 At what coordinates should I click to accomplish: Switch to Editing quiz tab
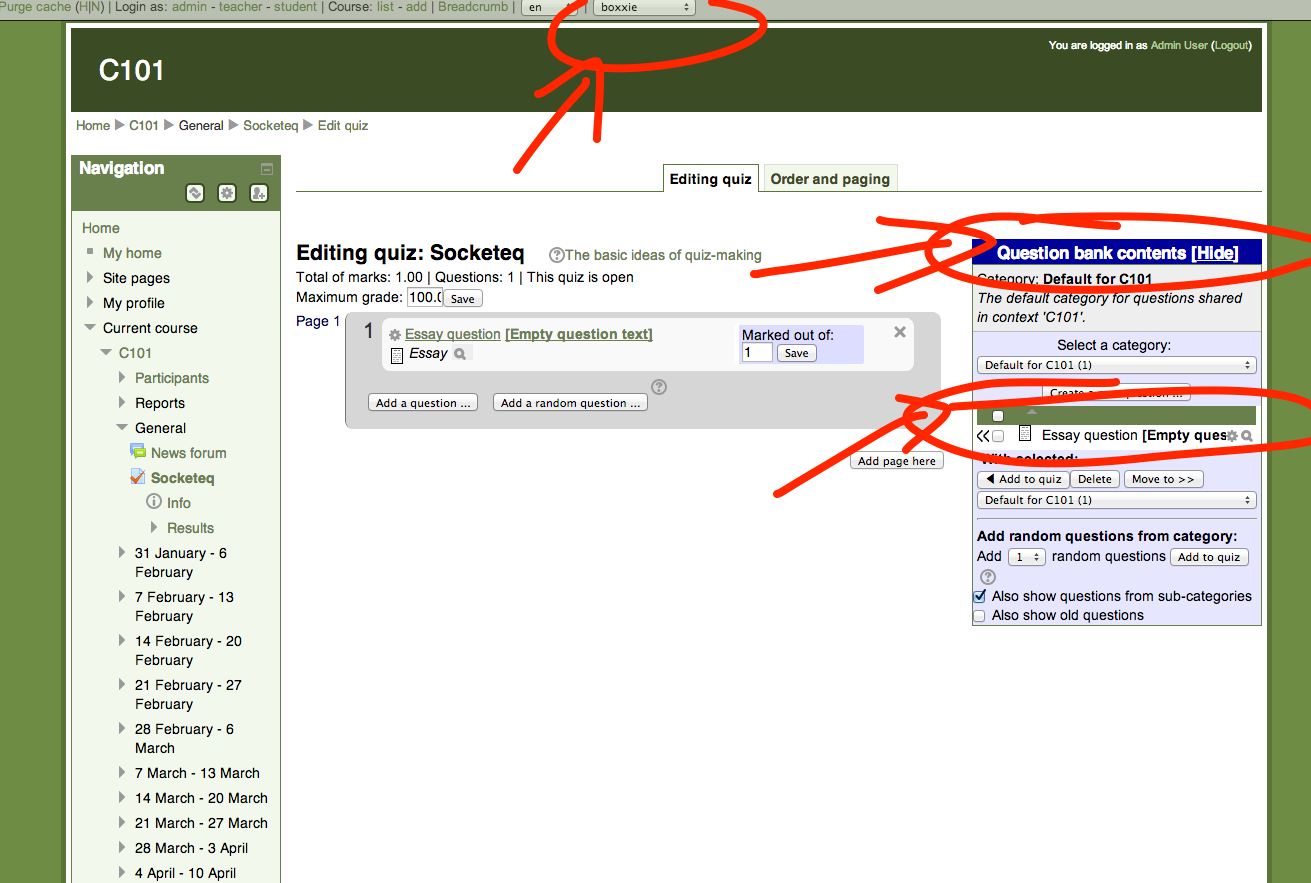[x=711, y=179]
